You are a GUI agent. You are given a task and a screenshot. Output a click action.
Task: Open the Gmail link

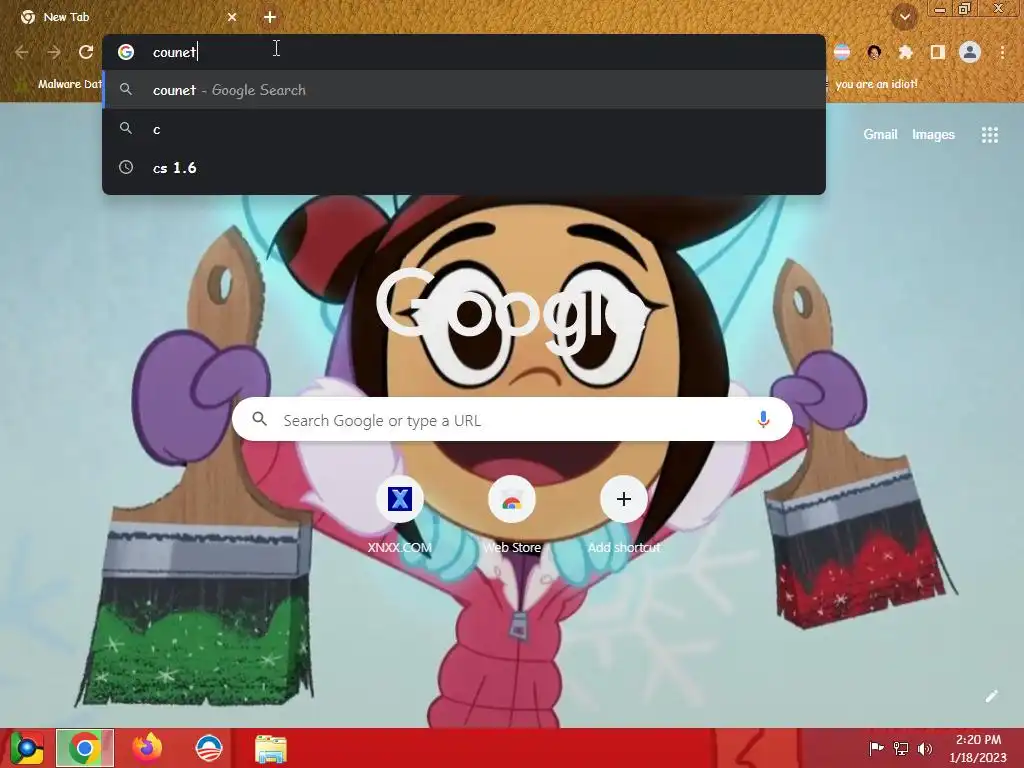880,135
